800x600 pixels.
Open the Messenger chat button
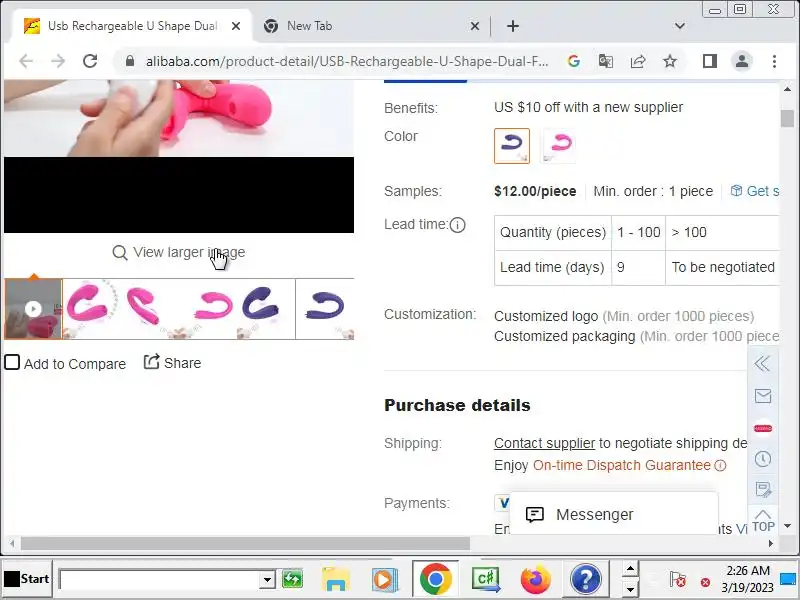point(614,514)
